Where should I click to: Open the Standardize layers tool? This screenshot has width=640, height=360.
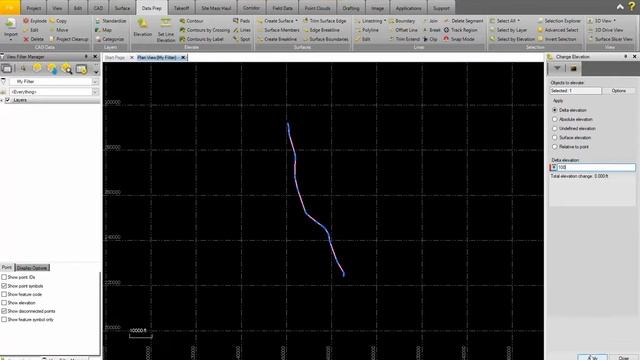[x=111, y=21]
